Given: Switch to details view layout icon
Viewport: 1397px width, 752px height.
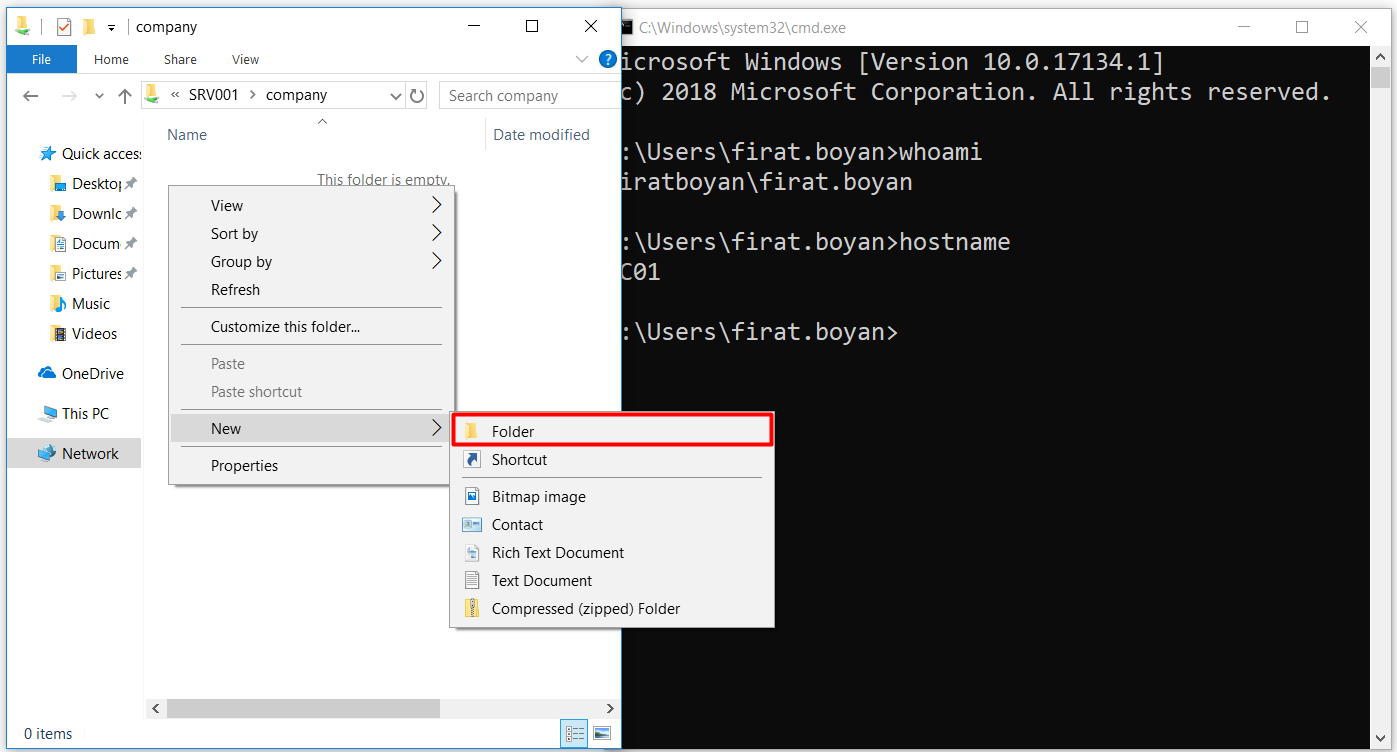Looking at the screenshot, I should click(x=574, y=734).
